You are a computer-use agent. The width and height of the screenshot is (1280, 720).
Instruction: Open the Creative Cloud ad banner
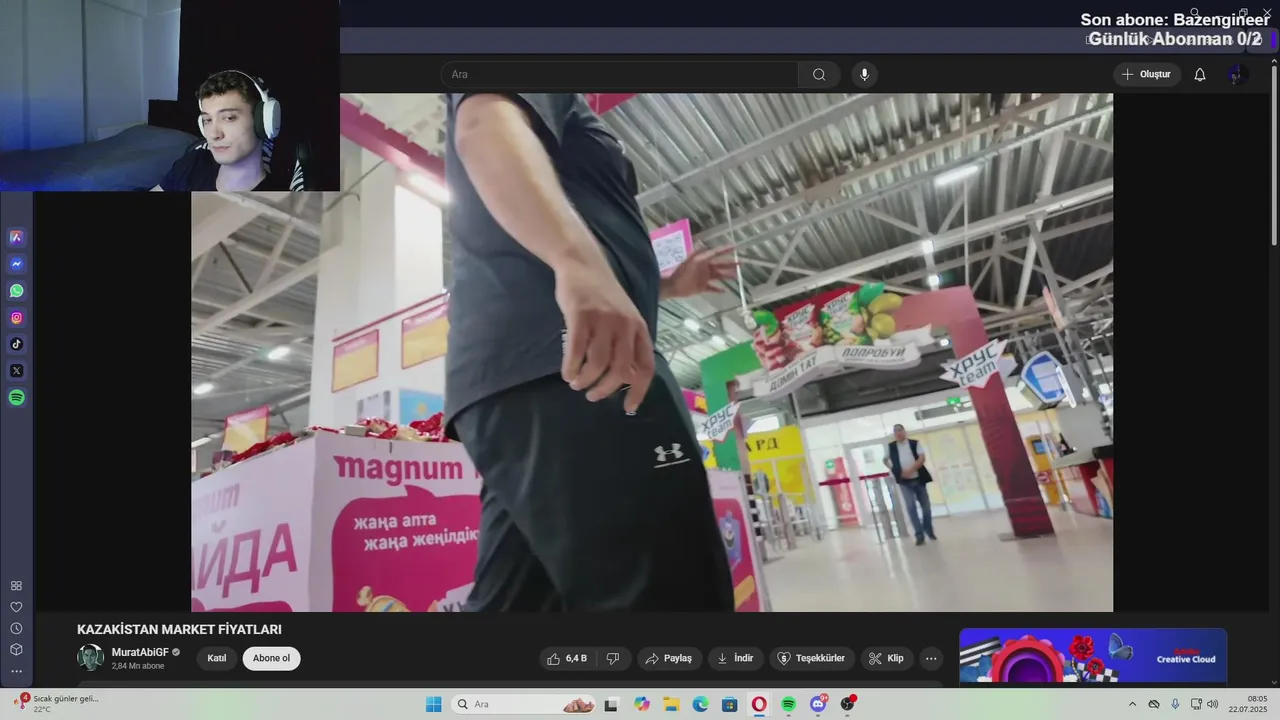pos(1093,656)
